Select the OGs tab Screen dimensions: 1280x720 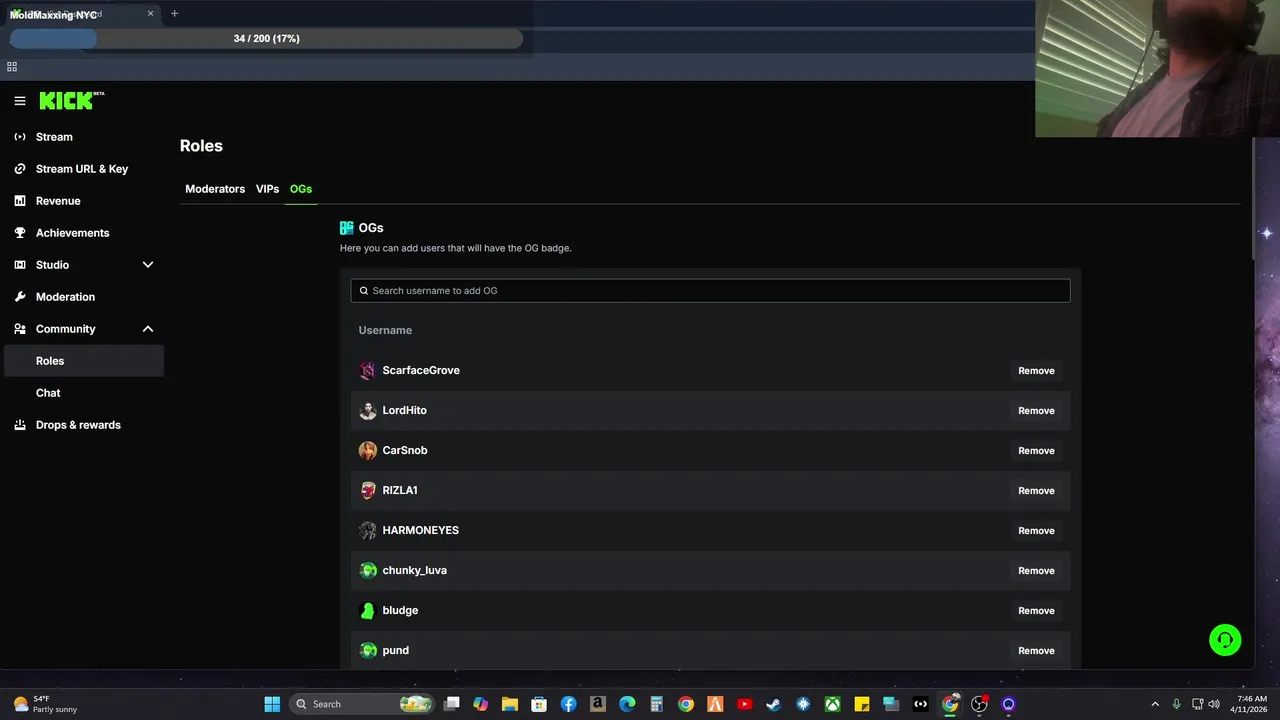[x=301, y=189]
